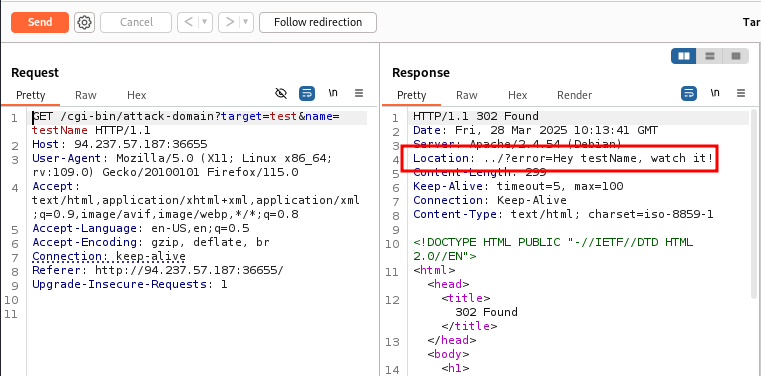Click the orange Send button
This screenshot has width=761, height=376.
point(40,22)
